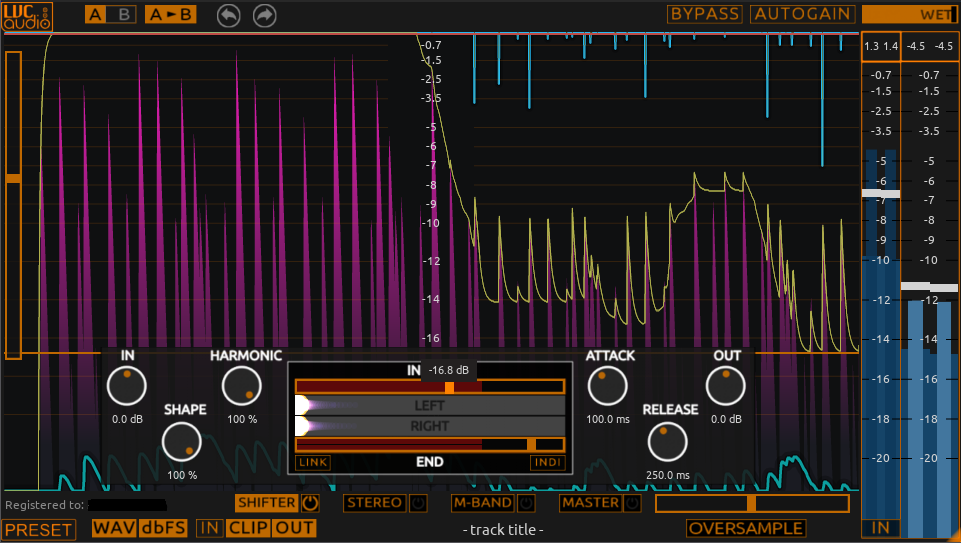Click the 0.0 dB value under OUT knob
Image resolution: width=961 pixels, height=543 pixels.
(x=726, y=420)
